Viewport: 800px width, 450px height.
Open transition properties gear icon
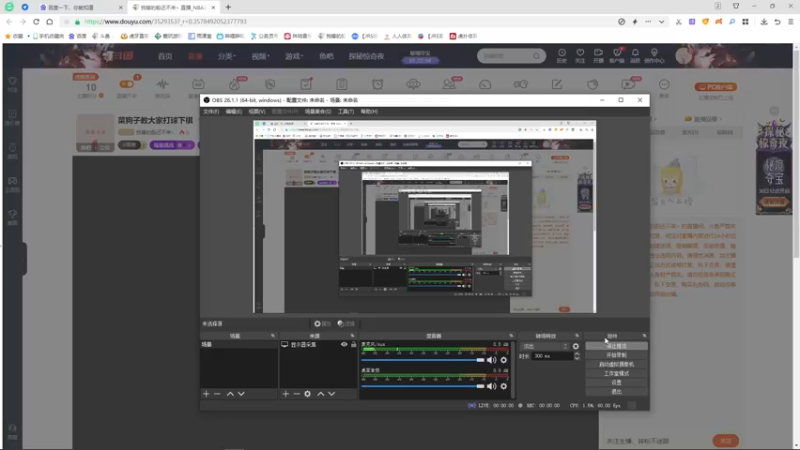(576, 346)
